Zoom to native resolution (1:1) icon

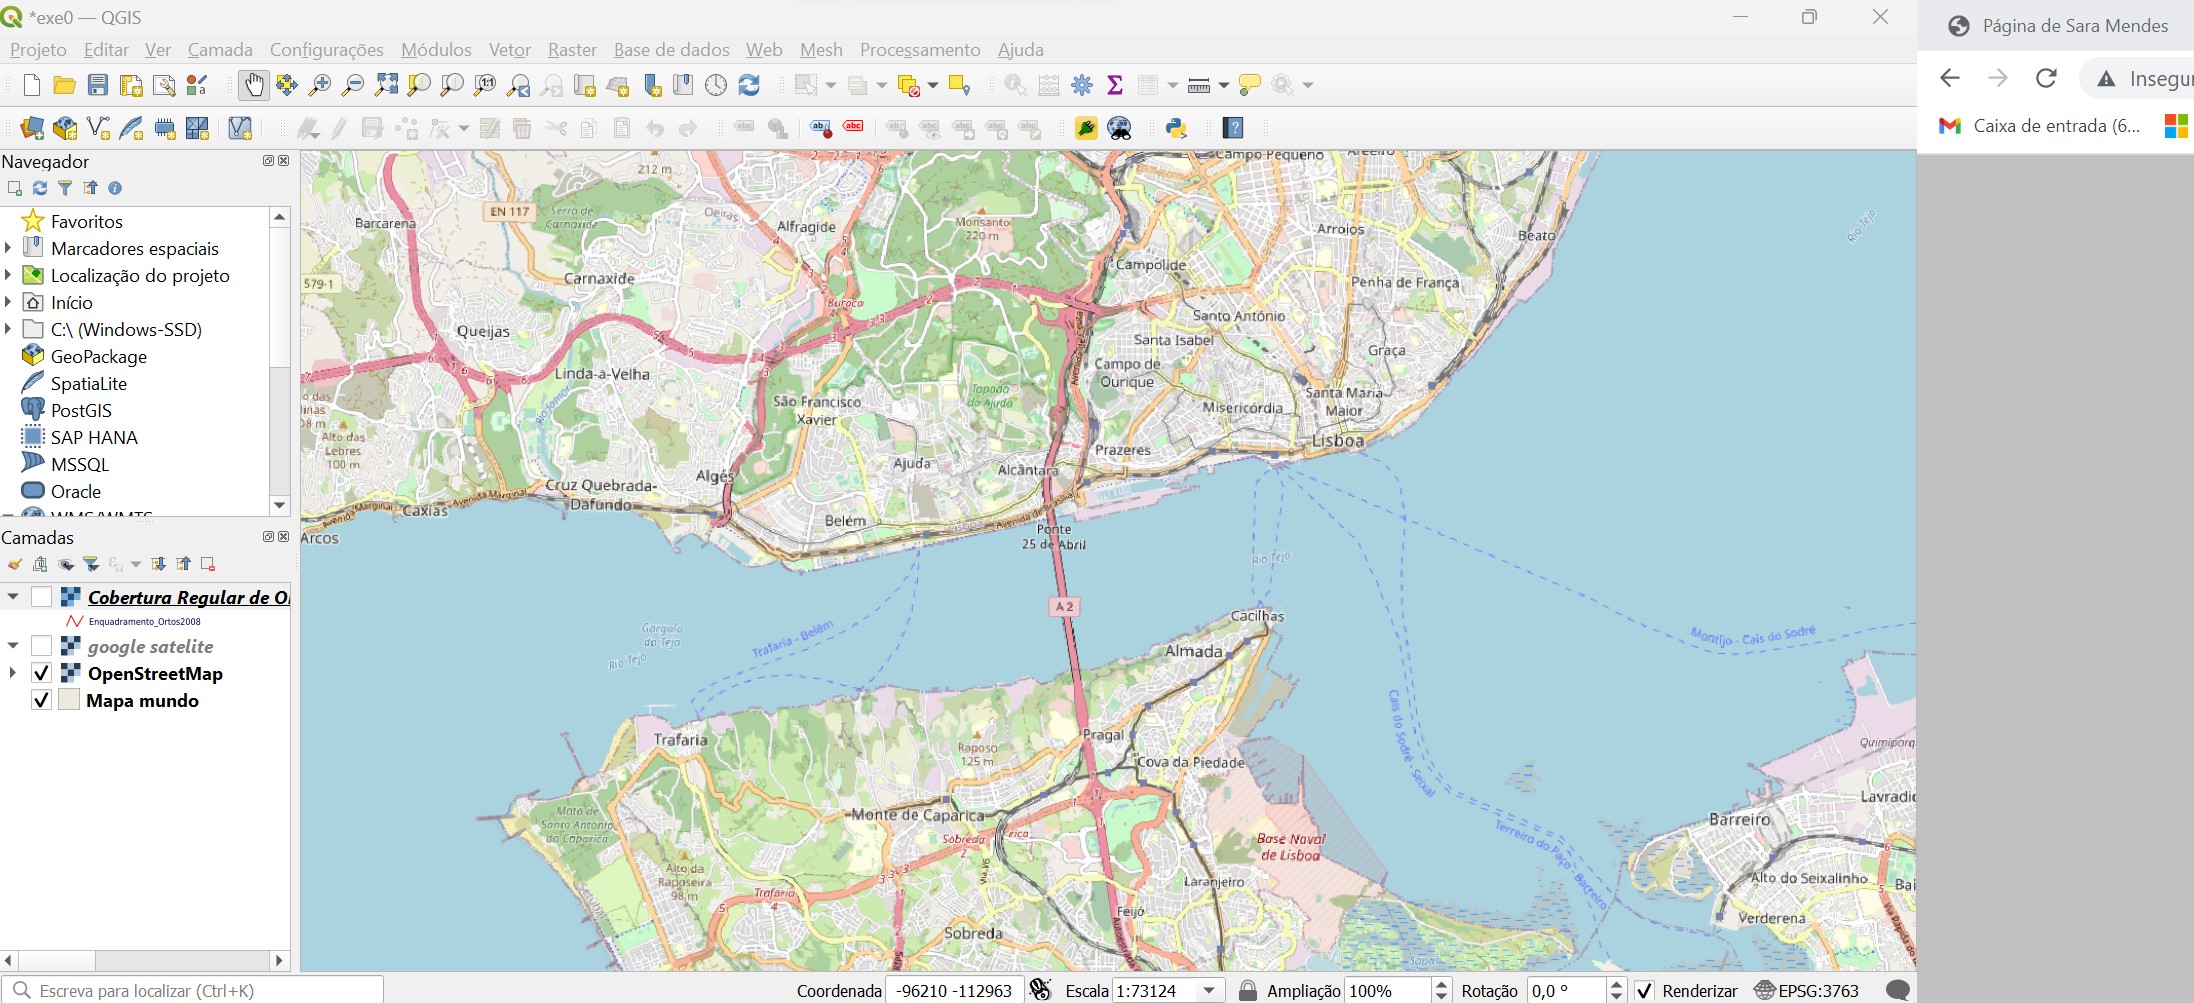[x=485, y=86]
